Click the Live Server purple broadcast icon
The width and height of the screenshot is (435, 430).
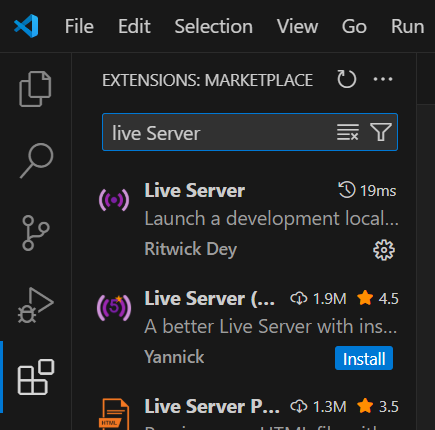pyautogui.click(x=114, y=200)
